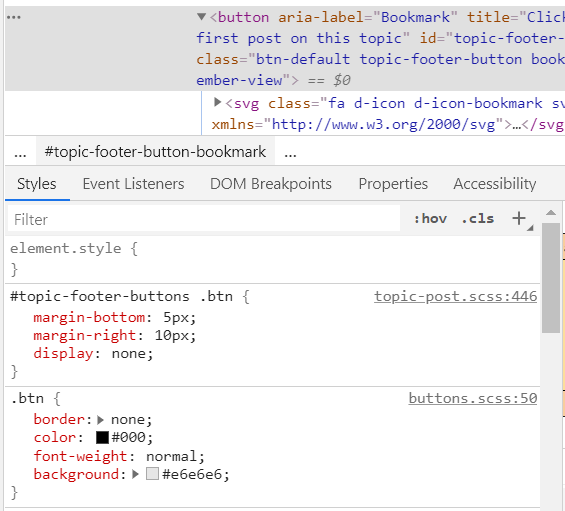Screen dimensions: 565x511
Task: Switch to DOM Breakpoints tab
Action: click(x=271, y=184)
